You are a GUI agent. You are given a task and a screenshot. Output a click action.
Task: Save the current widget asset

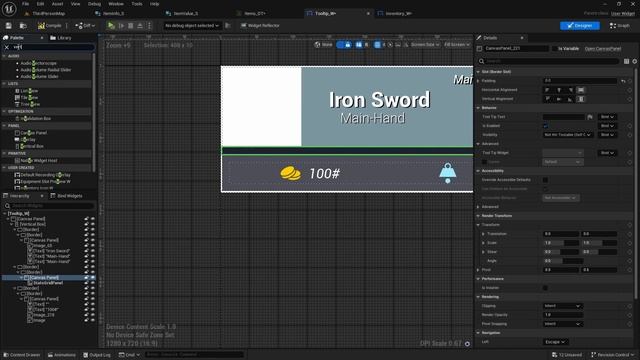tap(9, 26)
